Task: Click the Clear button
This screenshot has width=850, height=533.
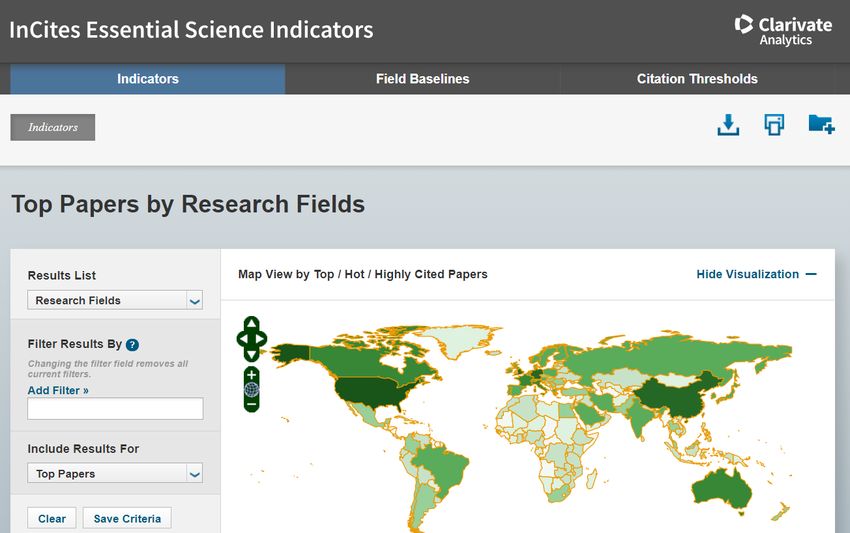Action: click(51, 518)
